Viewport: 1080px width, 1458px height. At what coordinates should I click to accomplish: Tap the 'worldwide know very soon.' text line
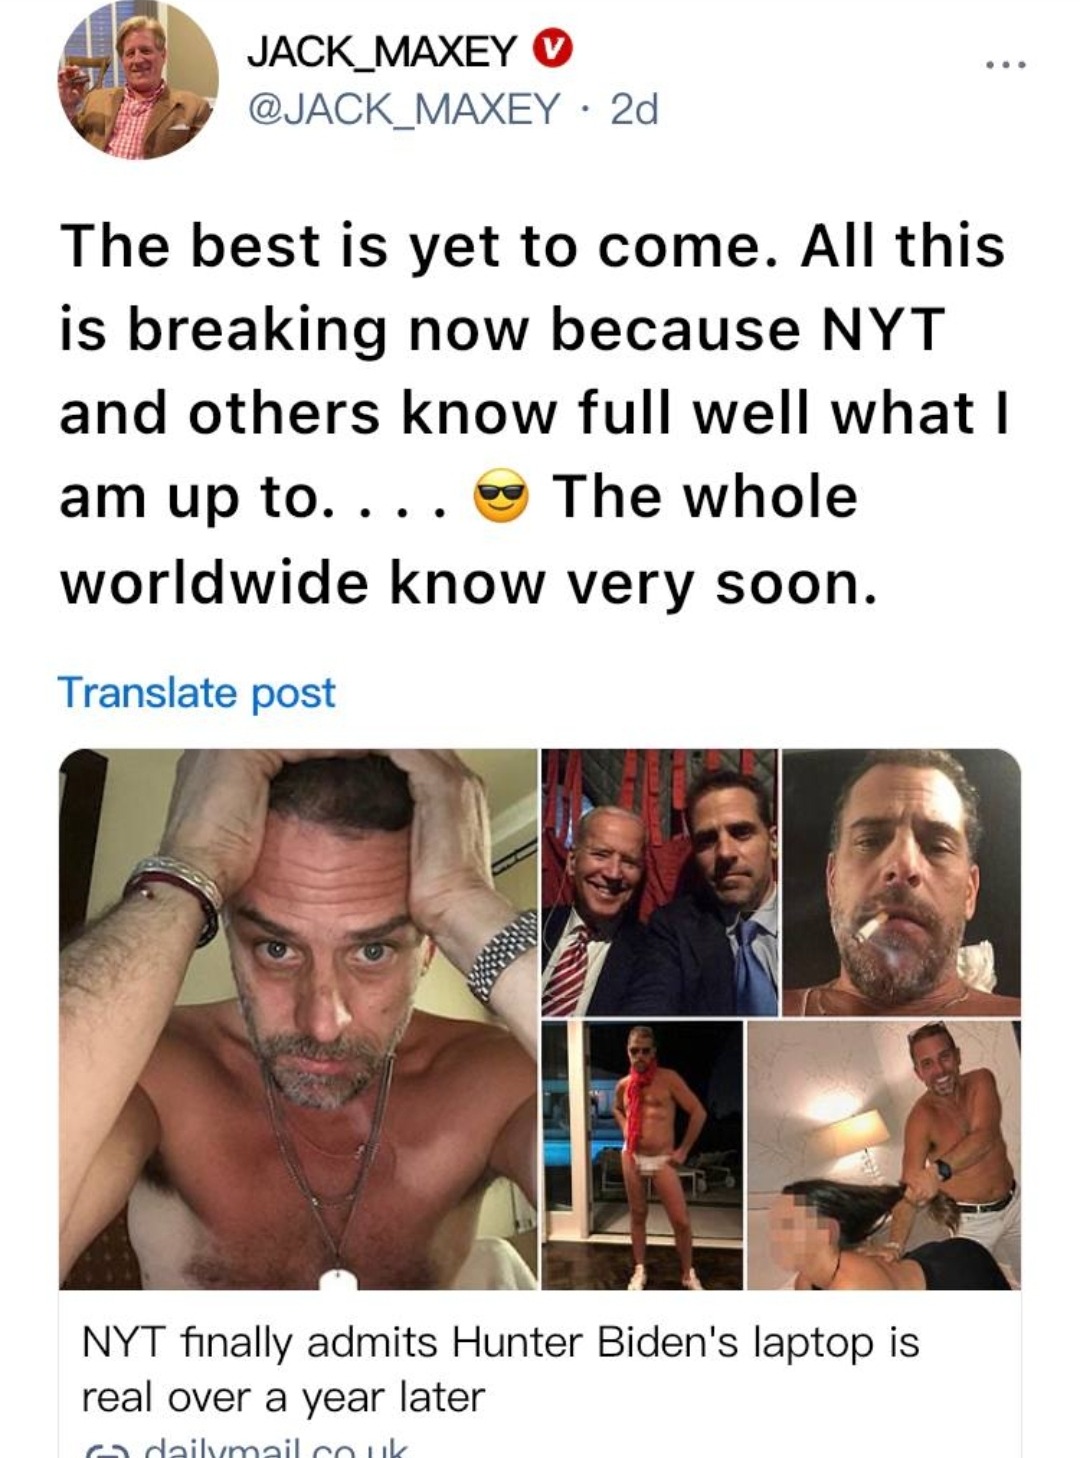coord(469,584)
